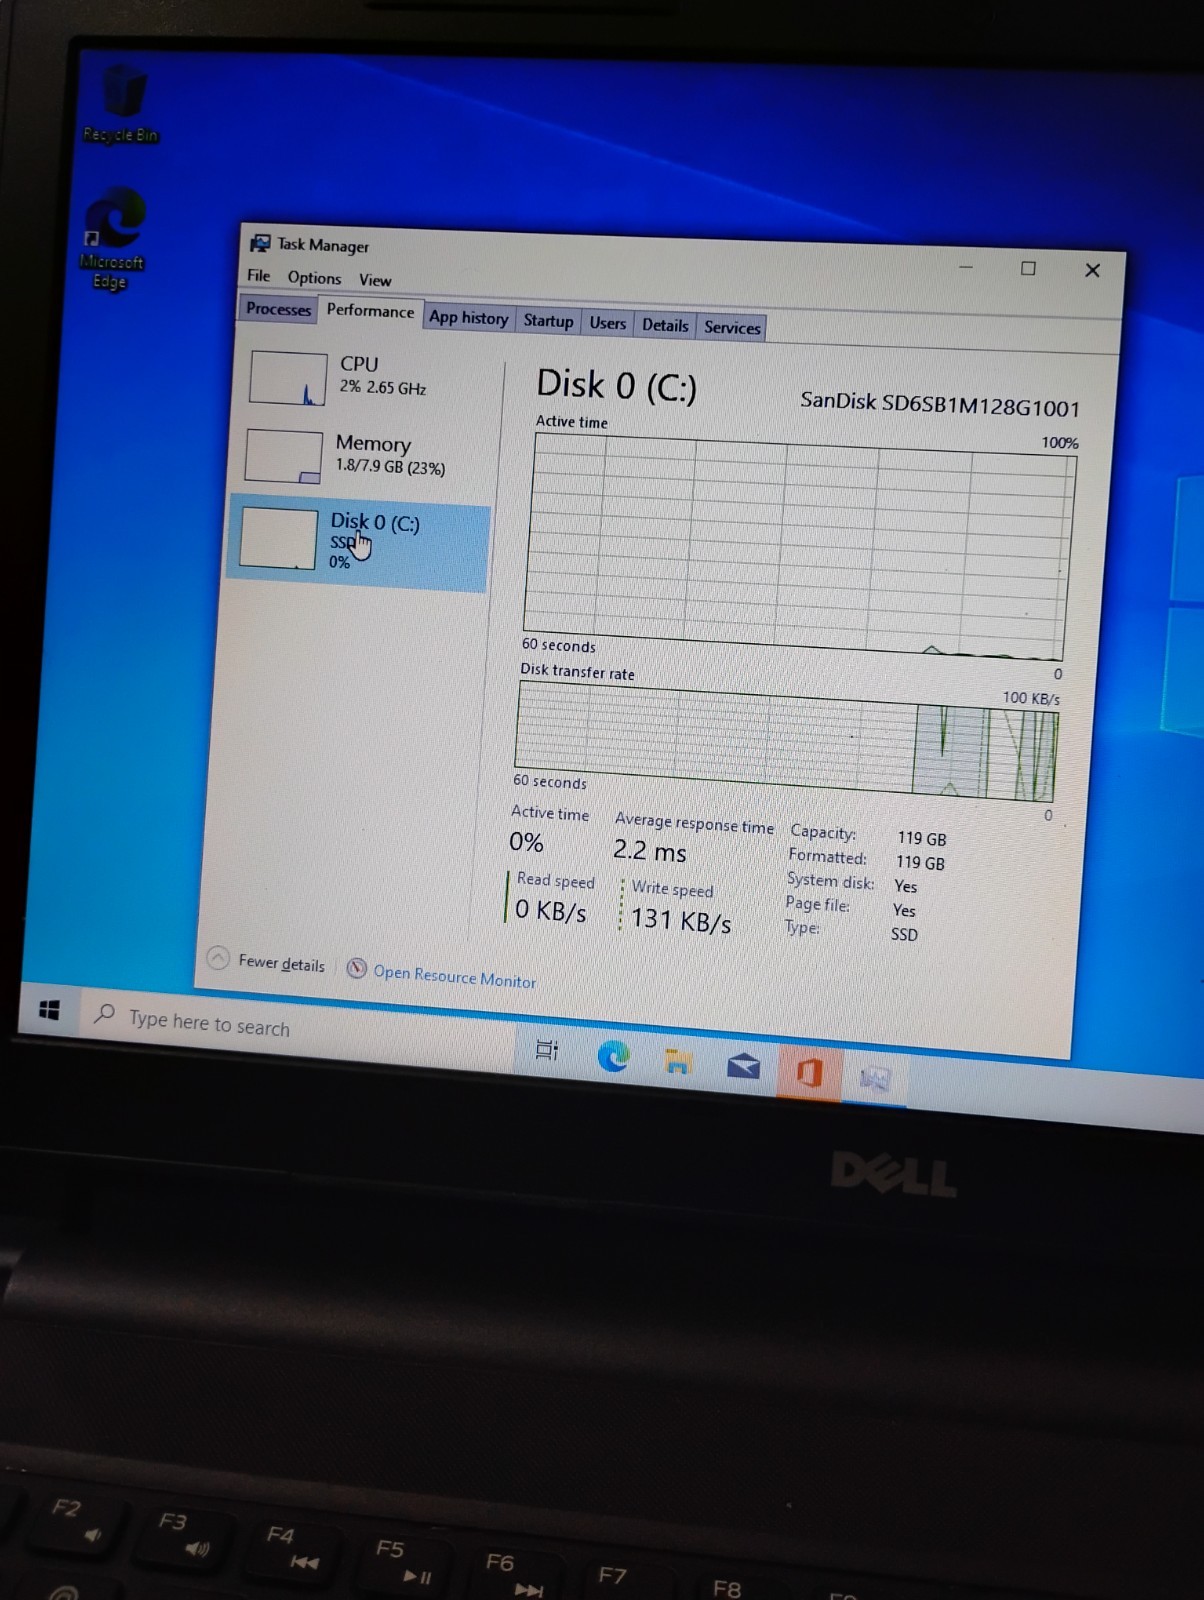Click the Task Manager title bar icon
The height and width of the screenshot is (1600, 1204).
(260, 243)
